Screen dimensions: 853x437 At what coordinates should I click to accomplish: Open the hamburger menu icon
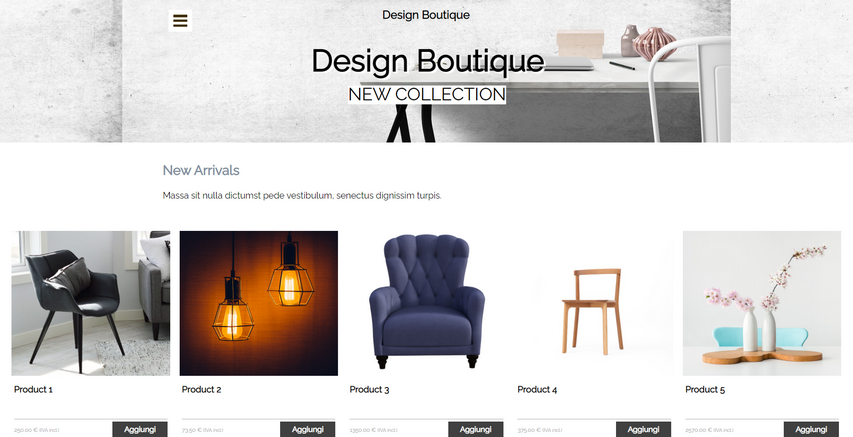click(180, 21)
